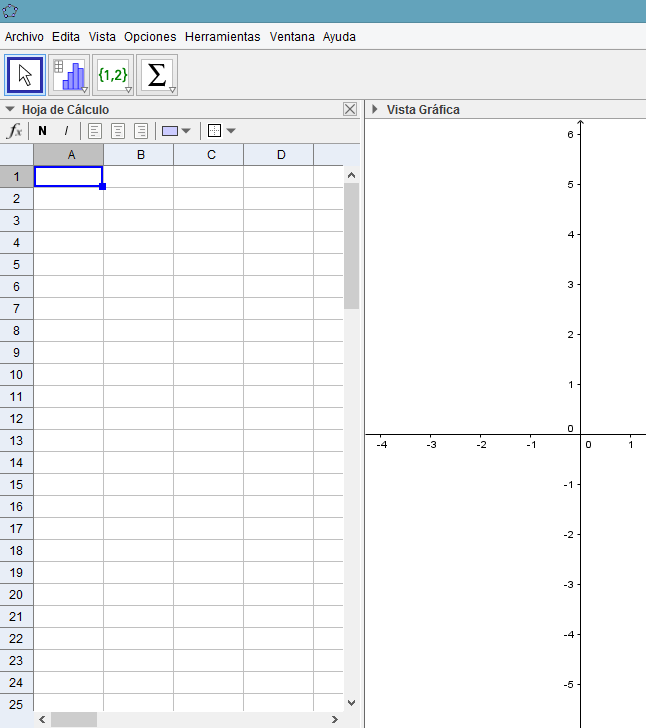
Task: Open the Herramientas menu
Action: 222,37
